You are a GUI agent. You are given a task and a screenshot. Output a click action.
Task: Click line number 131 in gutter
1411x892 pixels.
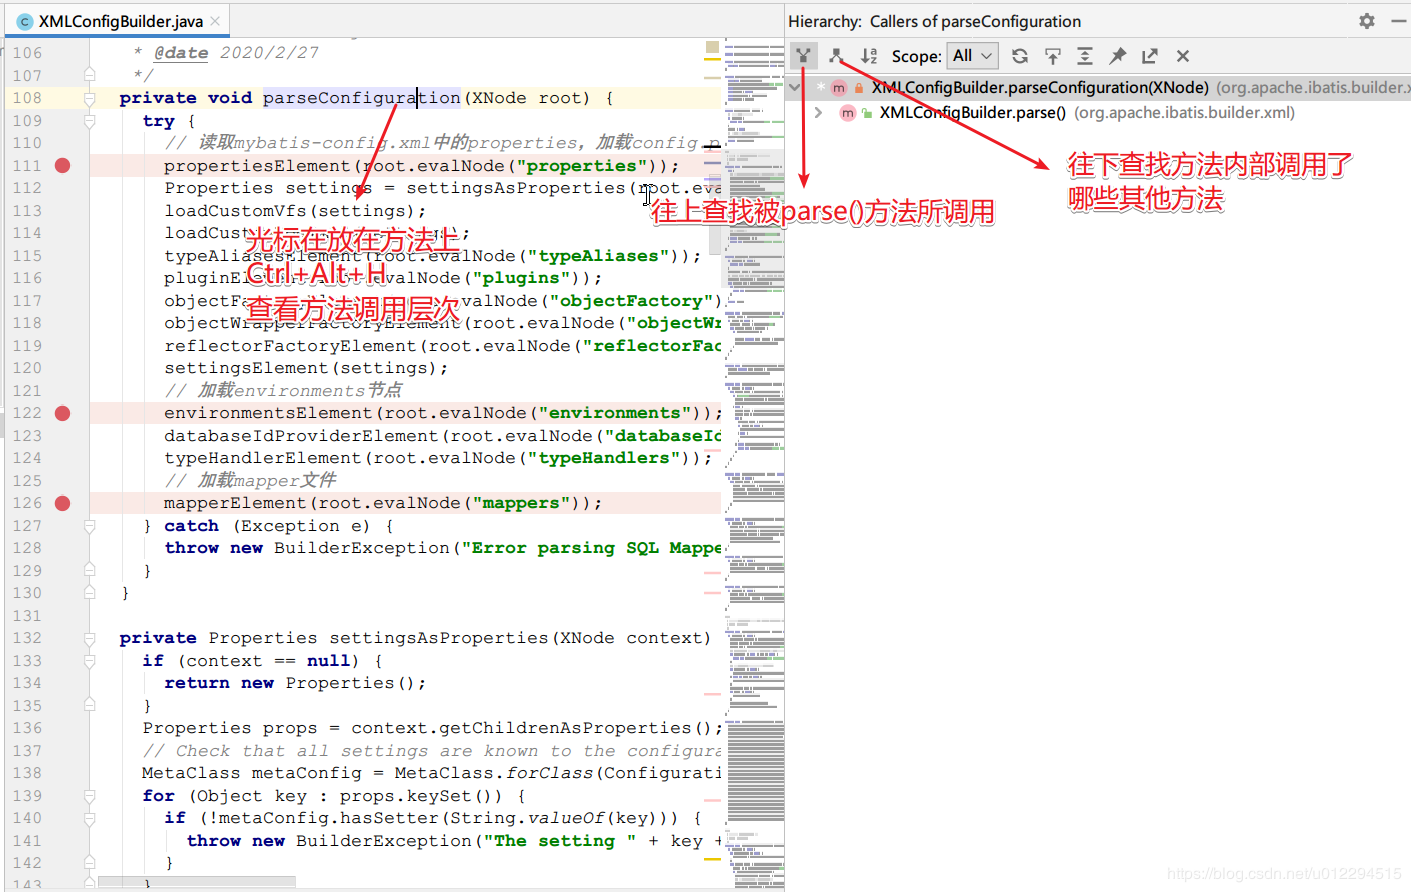tap(27, 616)
